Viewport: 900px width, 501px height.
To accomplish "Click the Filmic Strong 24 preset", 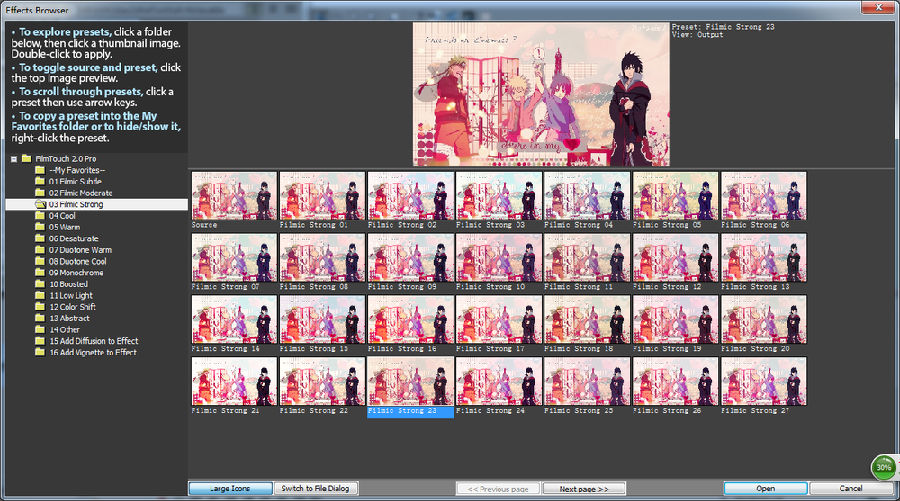I will point(499,382).
